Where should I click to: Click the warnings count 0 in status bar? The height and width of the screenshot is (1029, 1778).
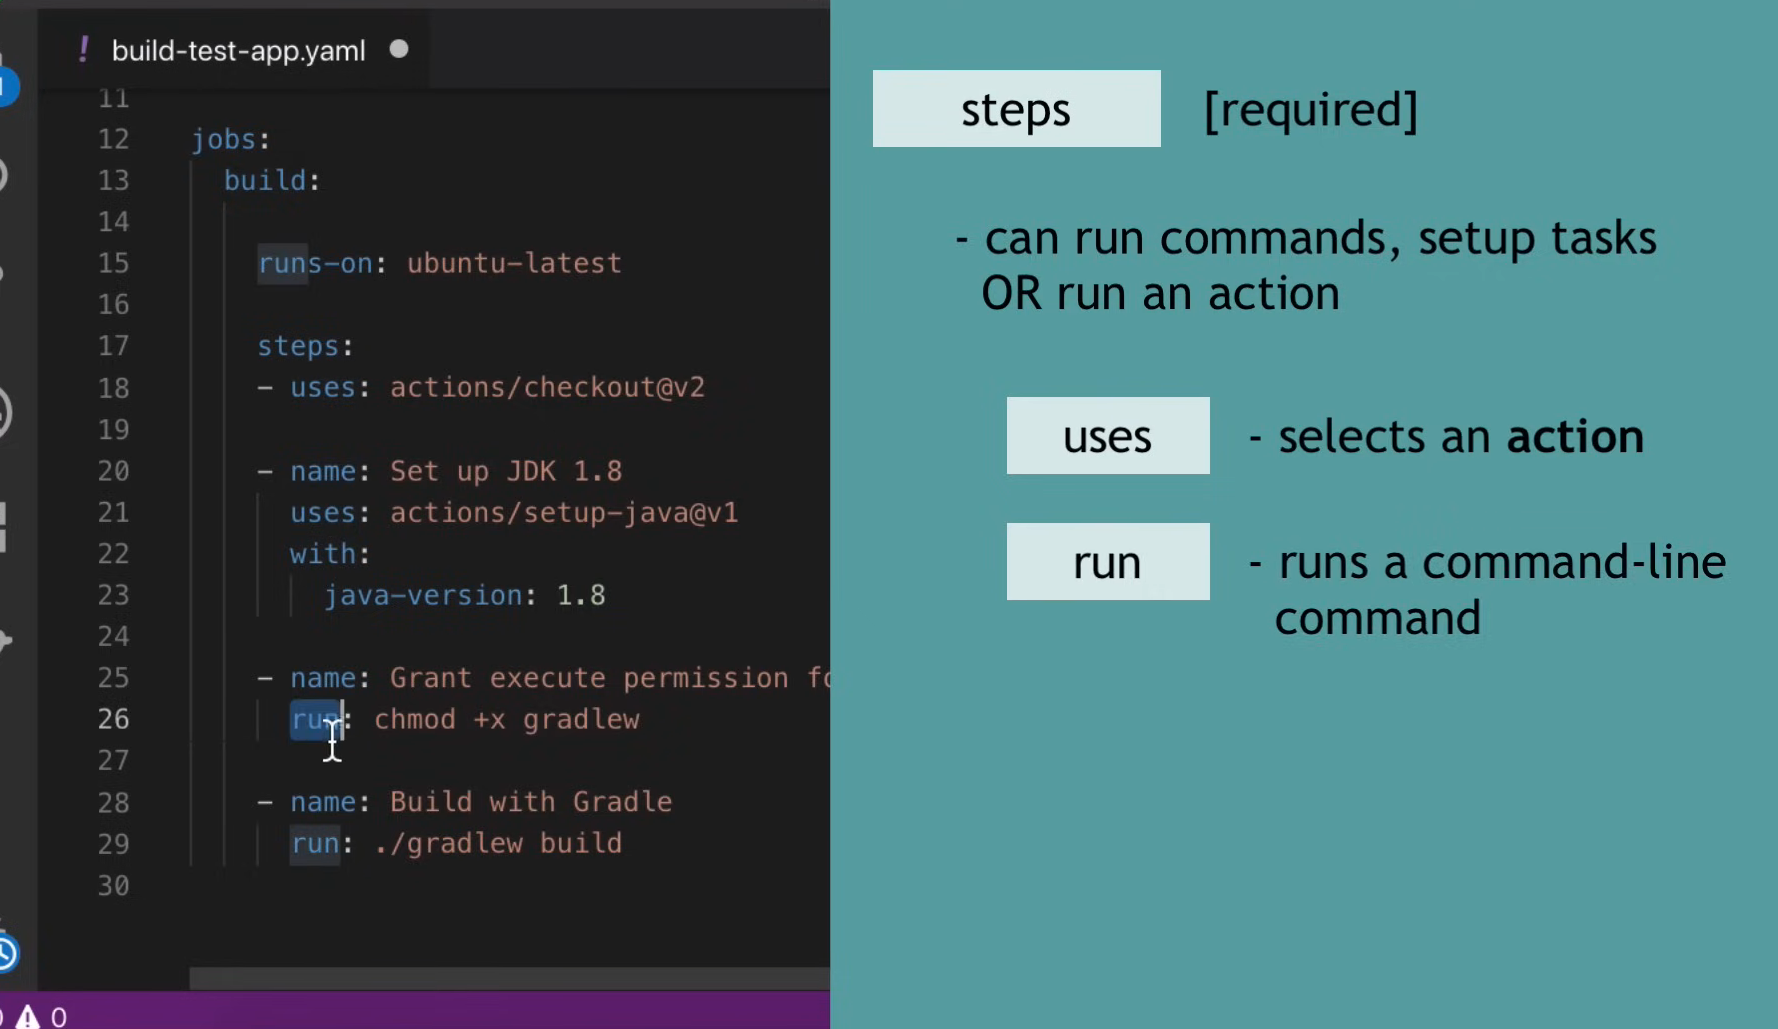(x=59, y=1017)
